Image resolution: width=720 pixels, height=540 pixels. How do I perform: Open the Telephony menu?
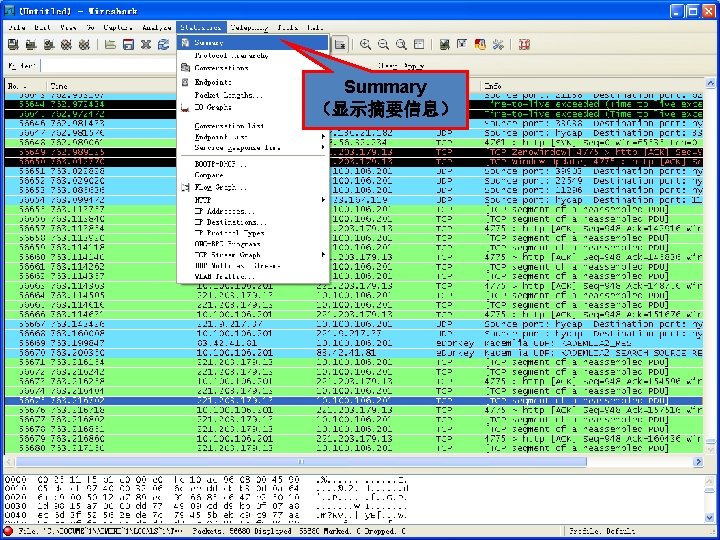click(x=249, y=28)
